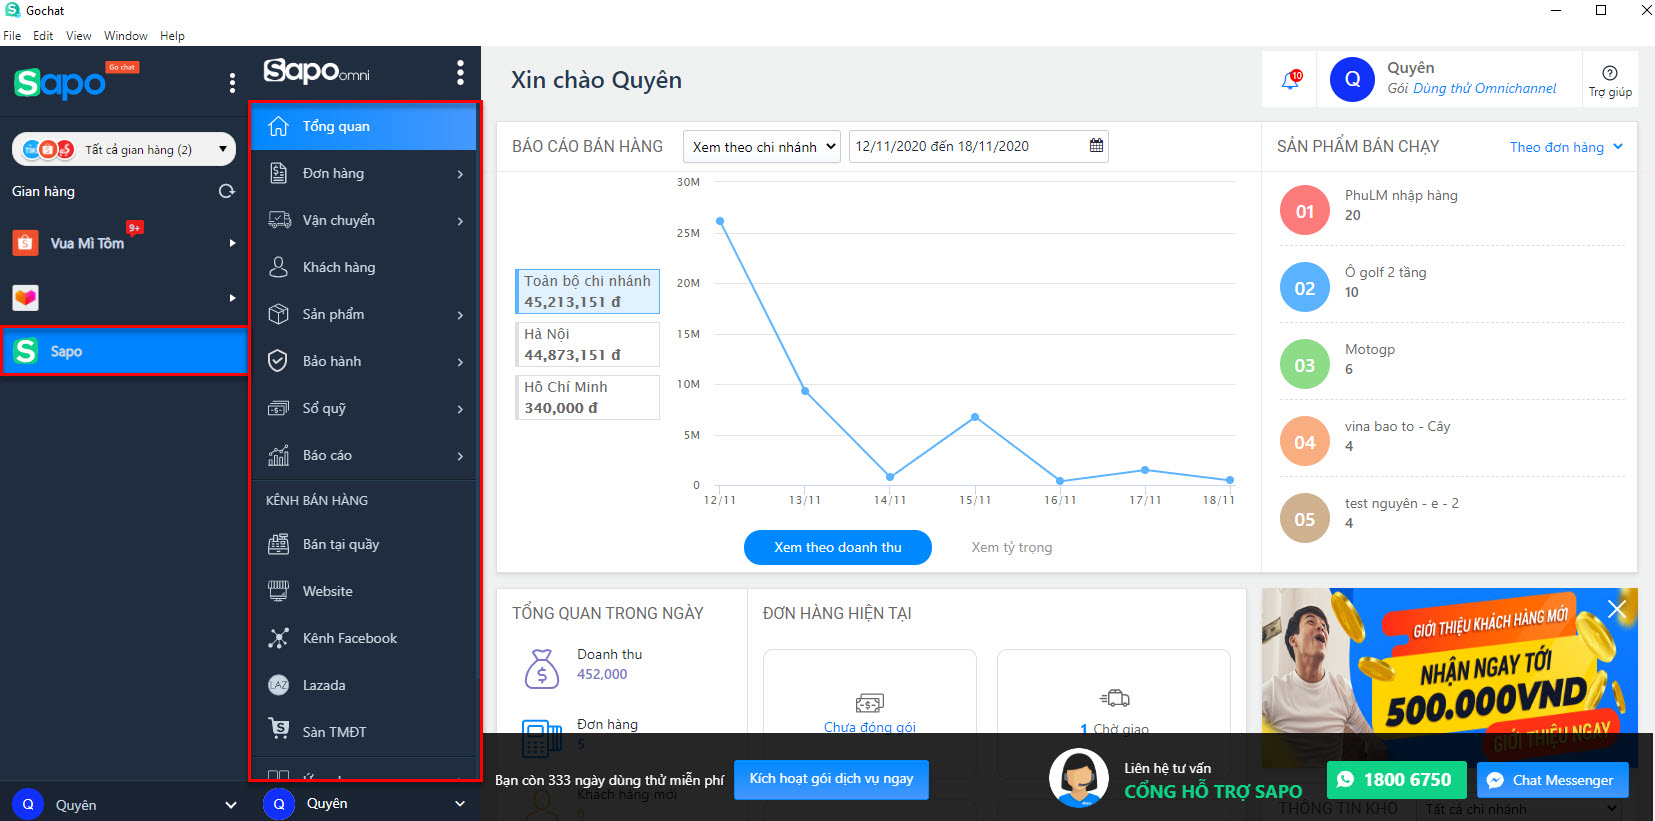The height and width of the screenshot is (821, 1655).
Task: Expand Quyên account menu in Gochat sidebar
Action: (x=231, y=805)
